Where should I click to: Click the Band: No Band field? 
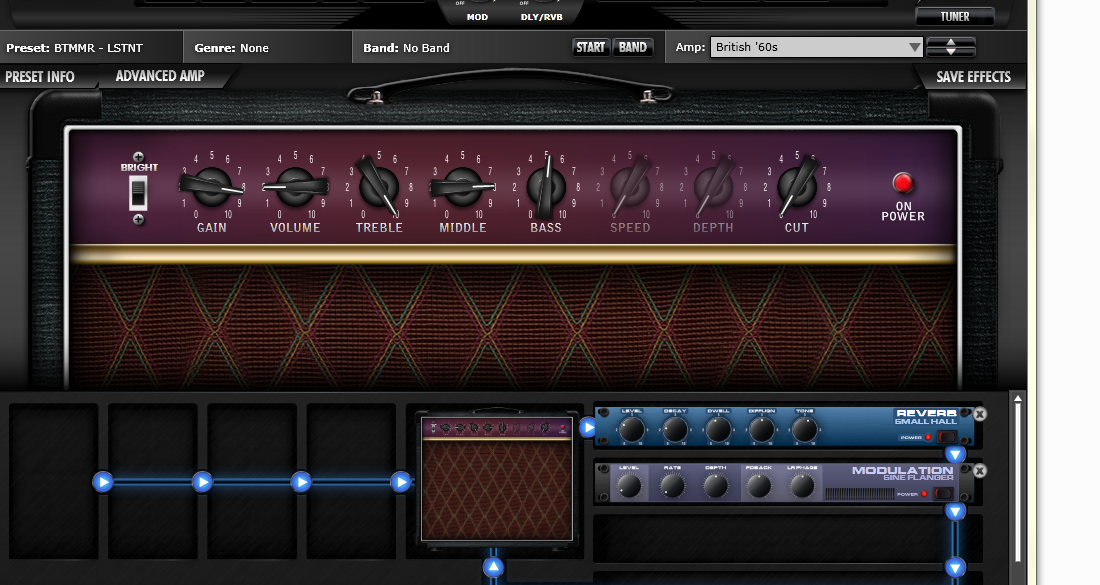406,48
